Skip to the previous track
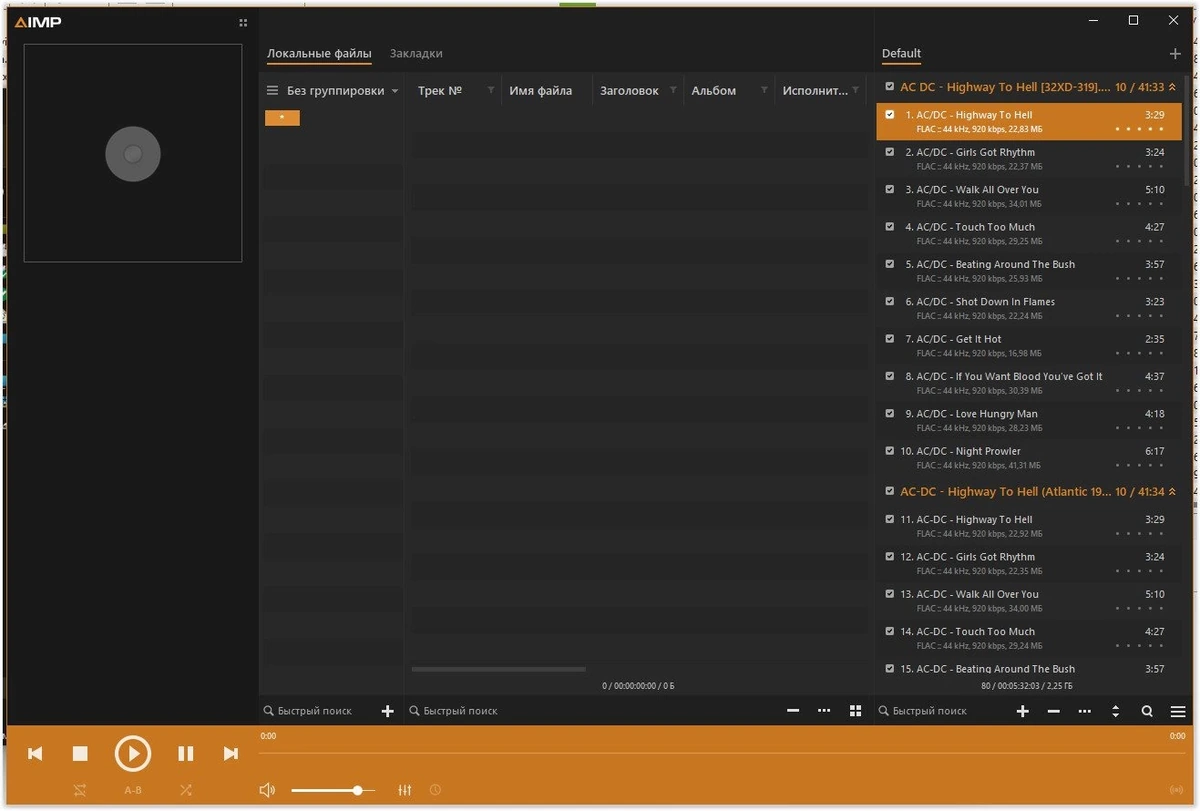Viewport: 1200px width, 811px height. point(35,754)
